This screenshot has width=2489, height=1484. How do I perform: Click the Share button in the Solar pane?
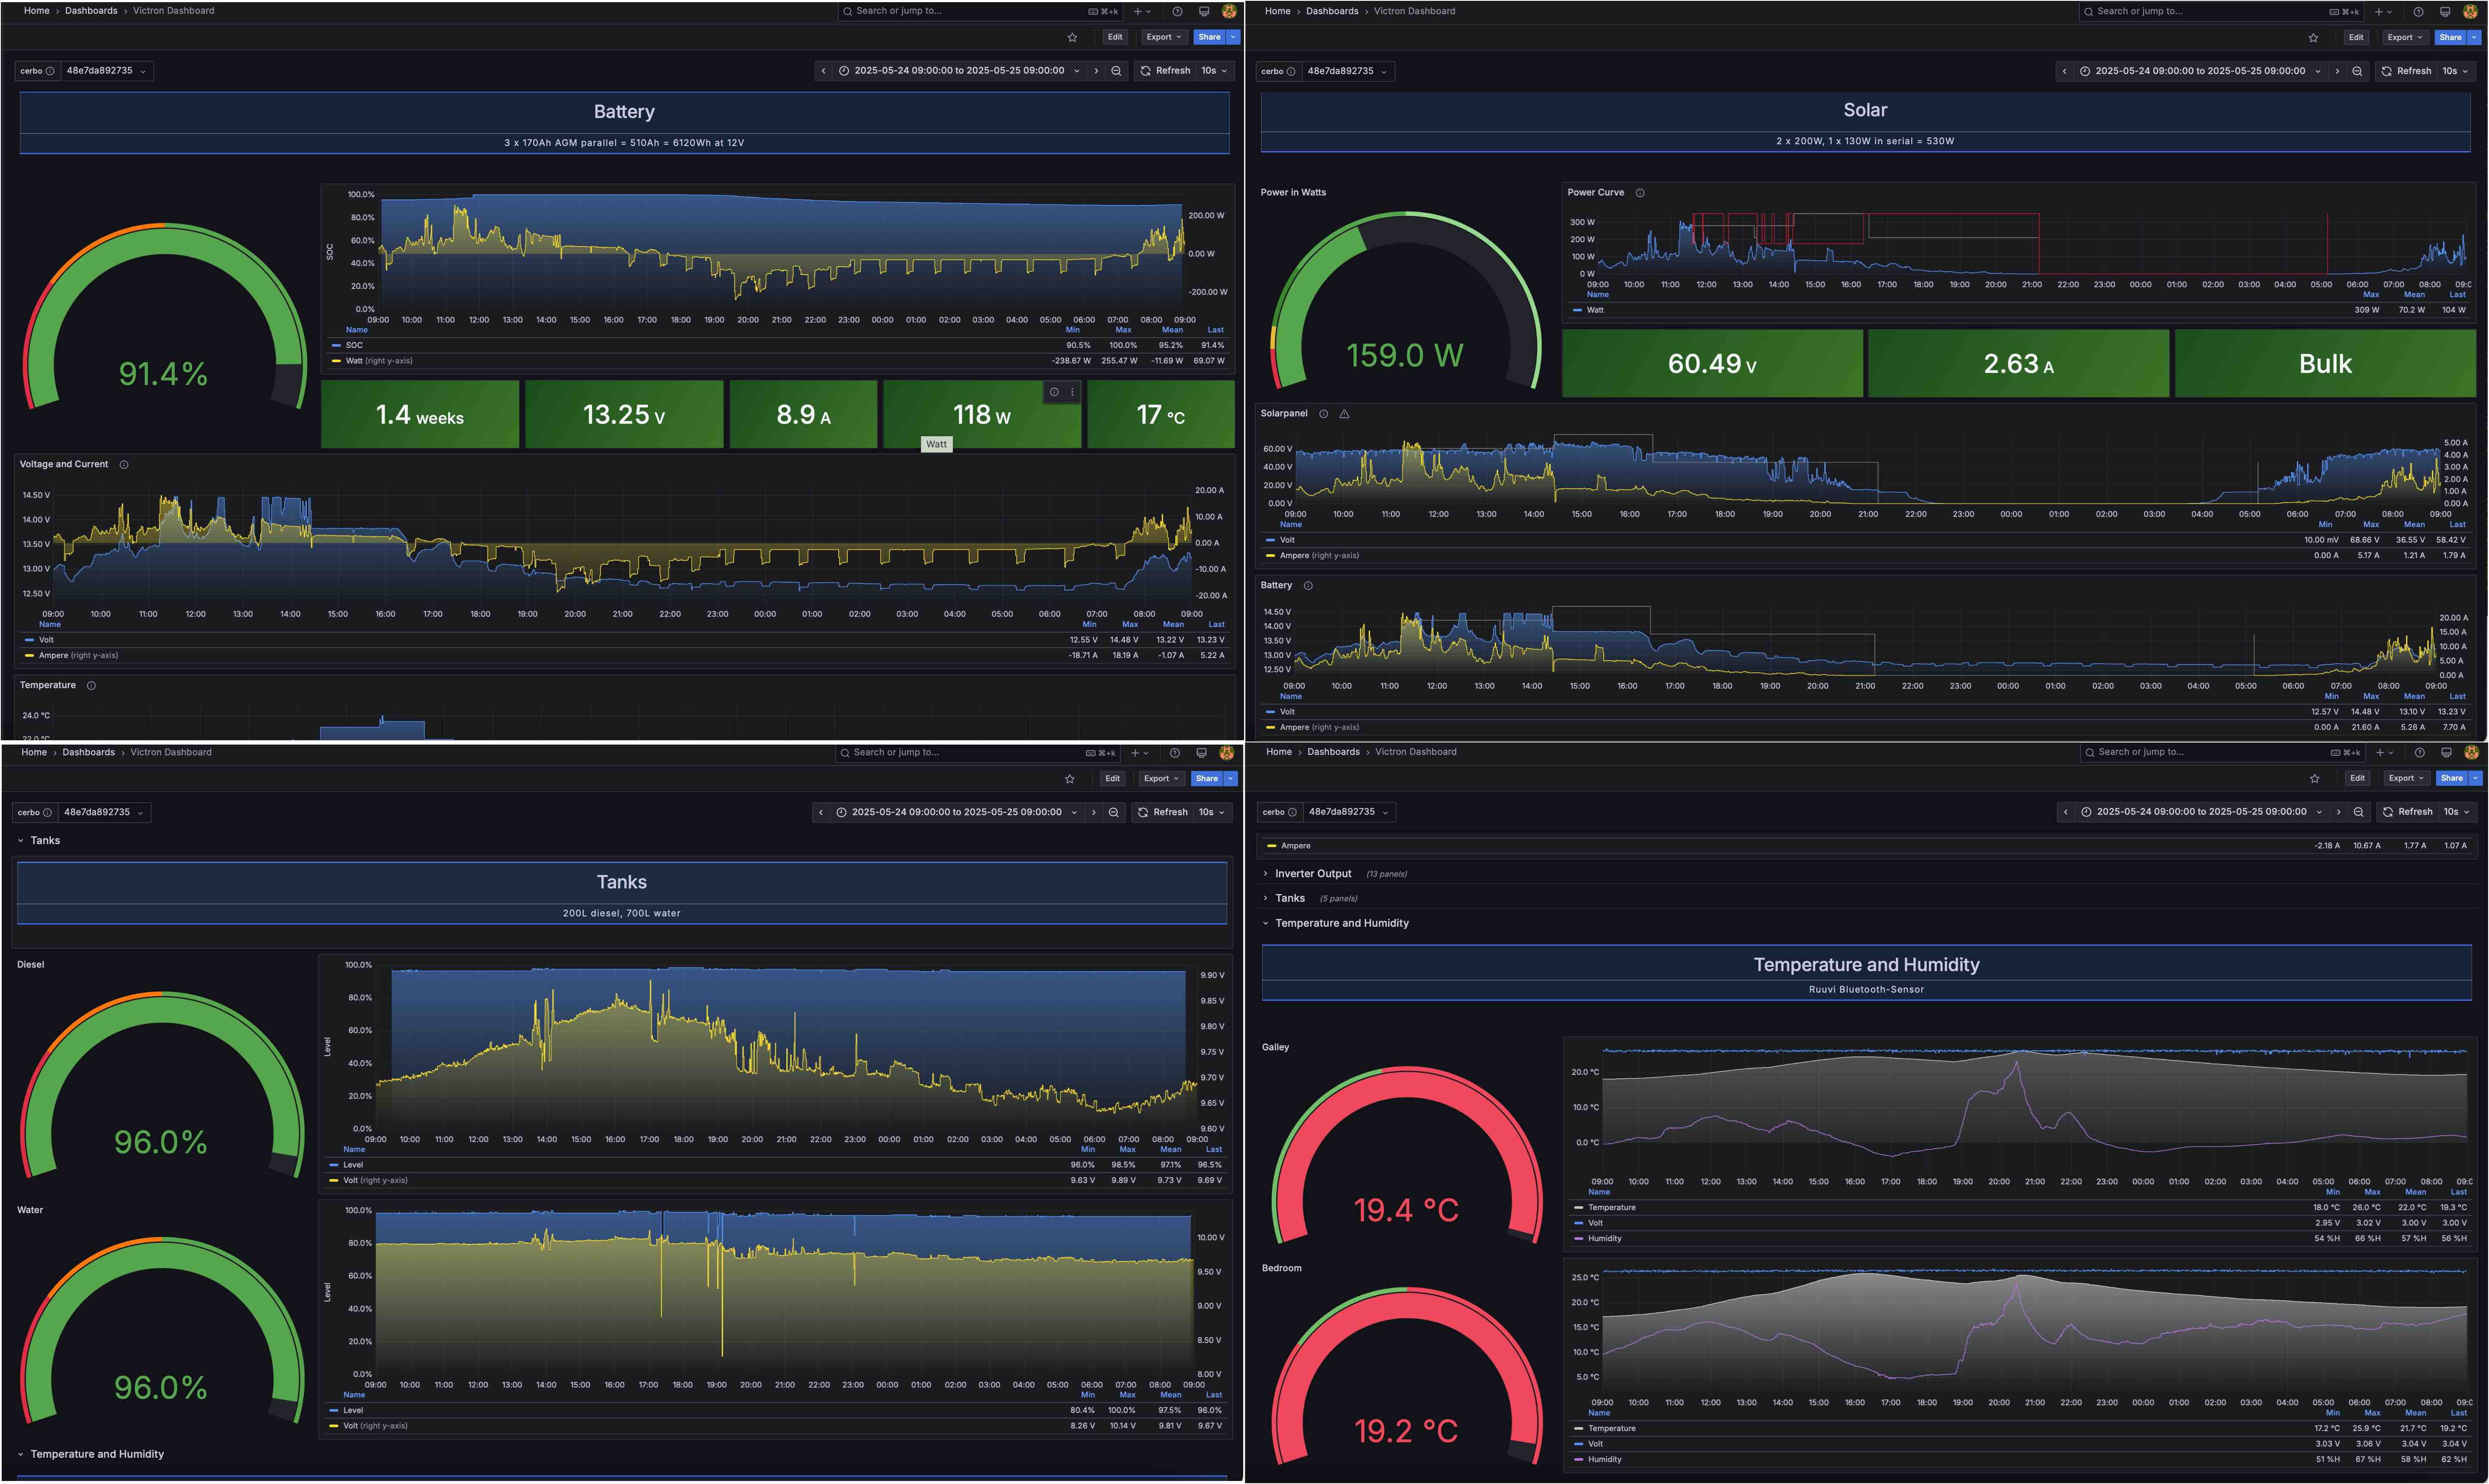(2450, 38)
